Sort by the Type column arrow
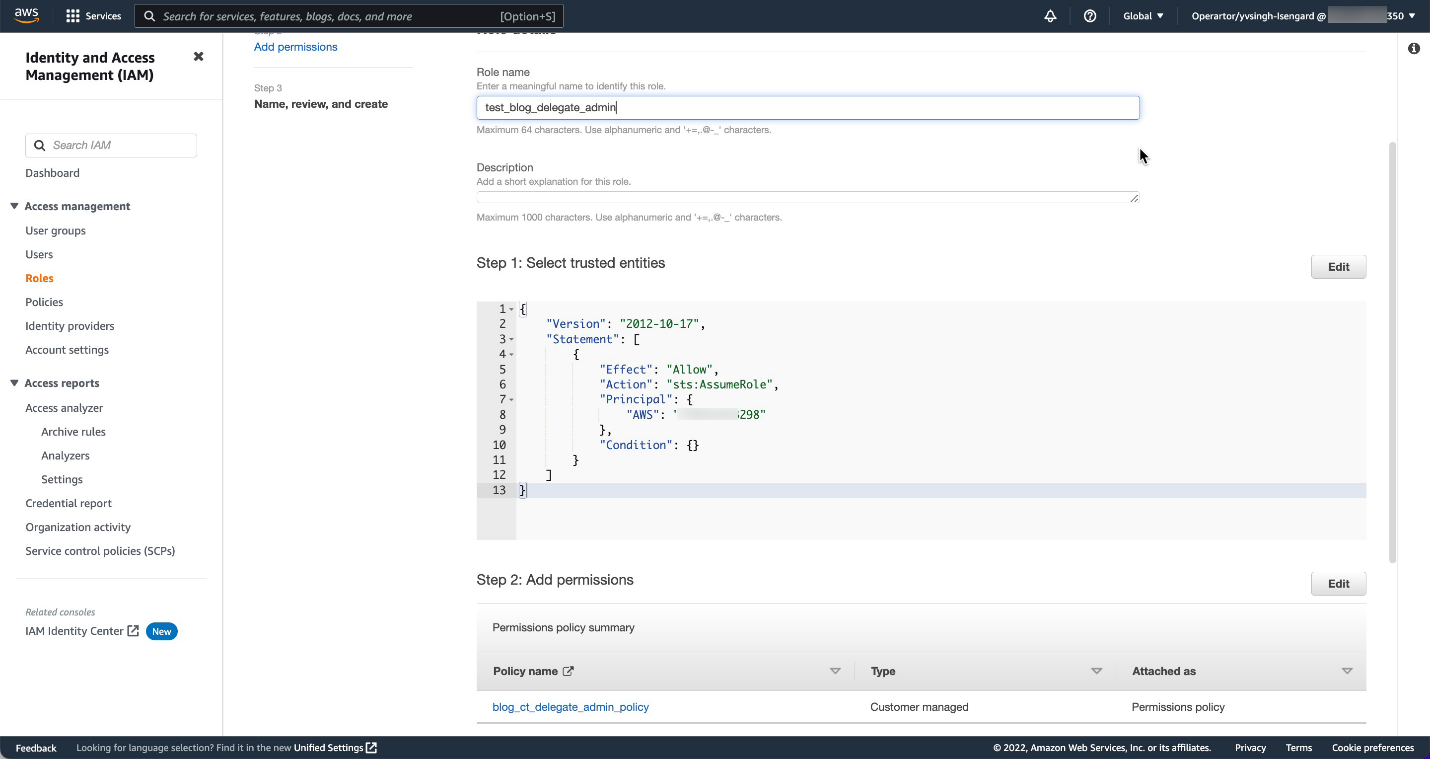This screenshot has width=1430, height=759. (1096, 671)
